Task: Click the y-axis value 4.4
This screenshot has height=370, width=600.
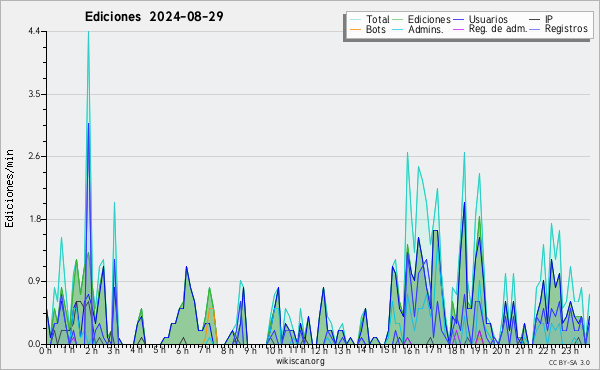Action: click(x=34, y=31)
